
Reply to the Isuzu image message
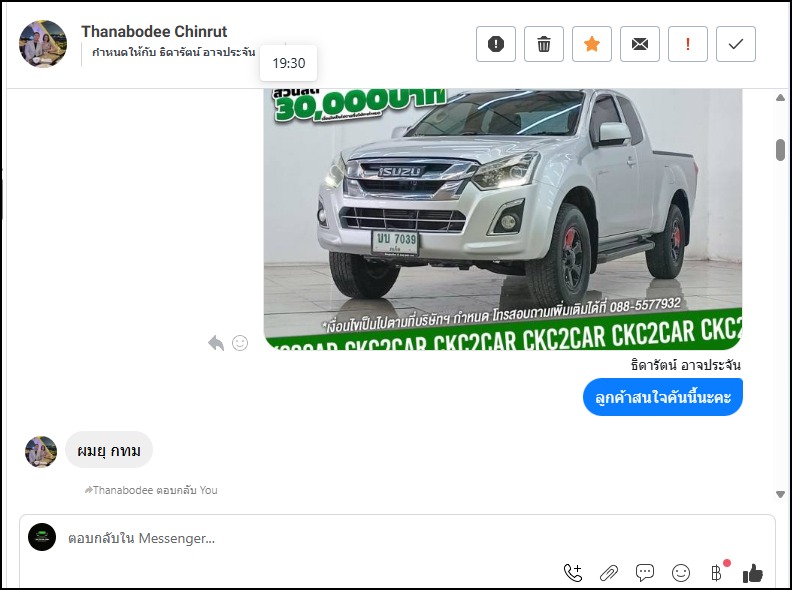click(216, 343)
